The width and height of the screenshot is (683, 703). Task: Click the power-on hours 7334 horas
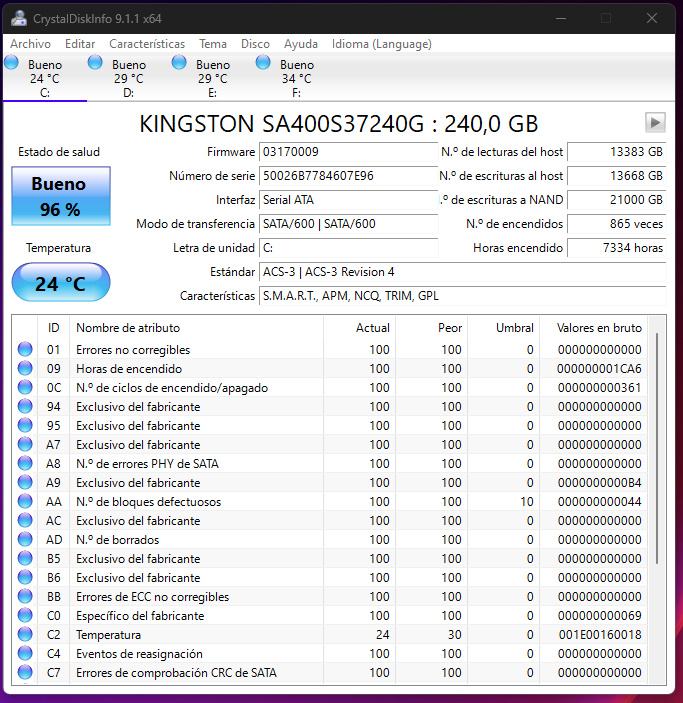click(x=617, y=248)
